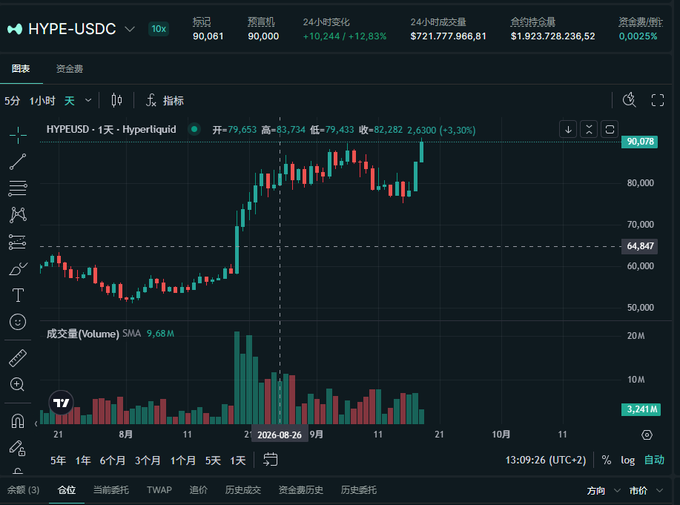This screenshot has height=505, width=680.
Task: Open the 历史成交 tab
Action: pyautogui.click(x=243, y=490)
